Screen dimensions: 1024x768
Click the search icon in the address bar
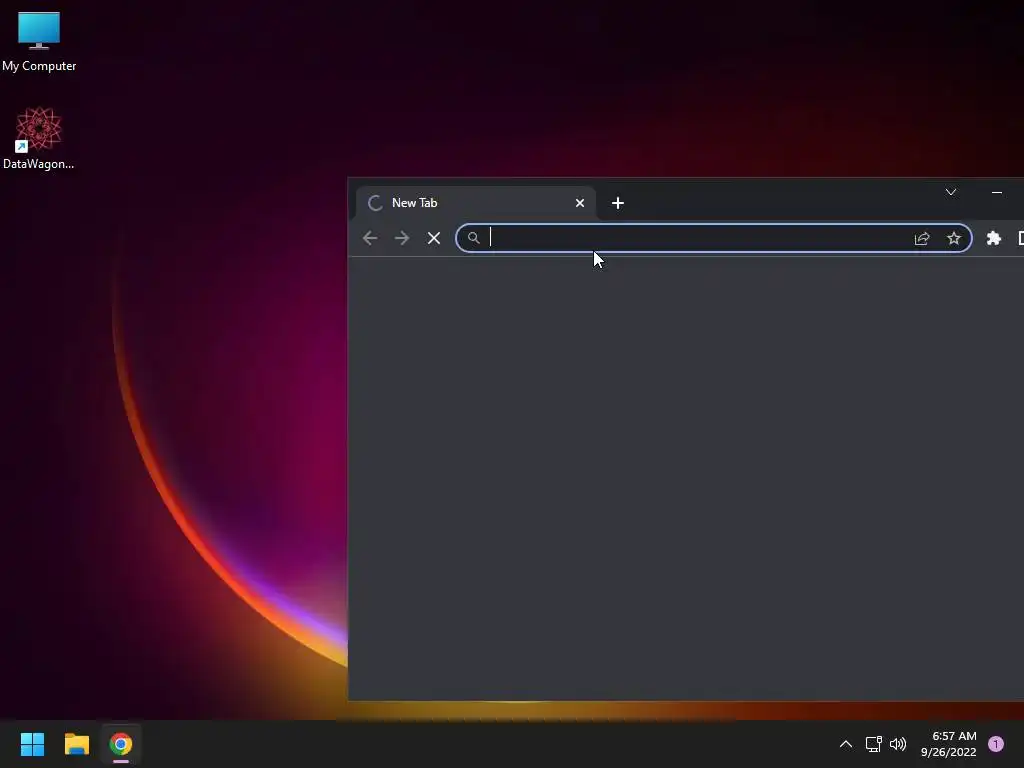tap(473, 238)
